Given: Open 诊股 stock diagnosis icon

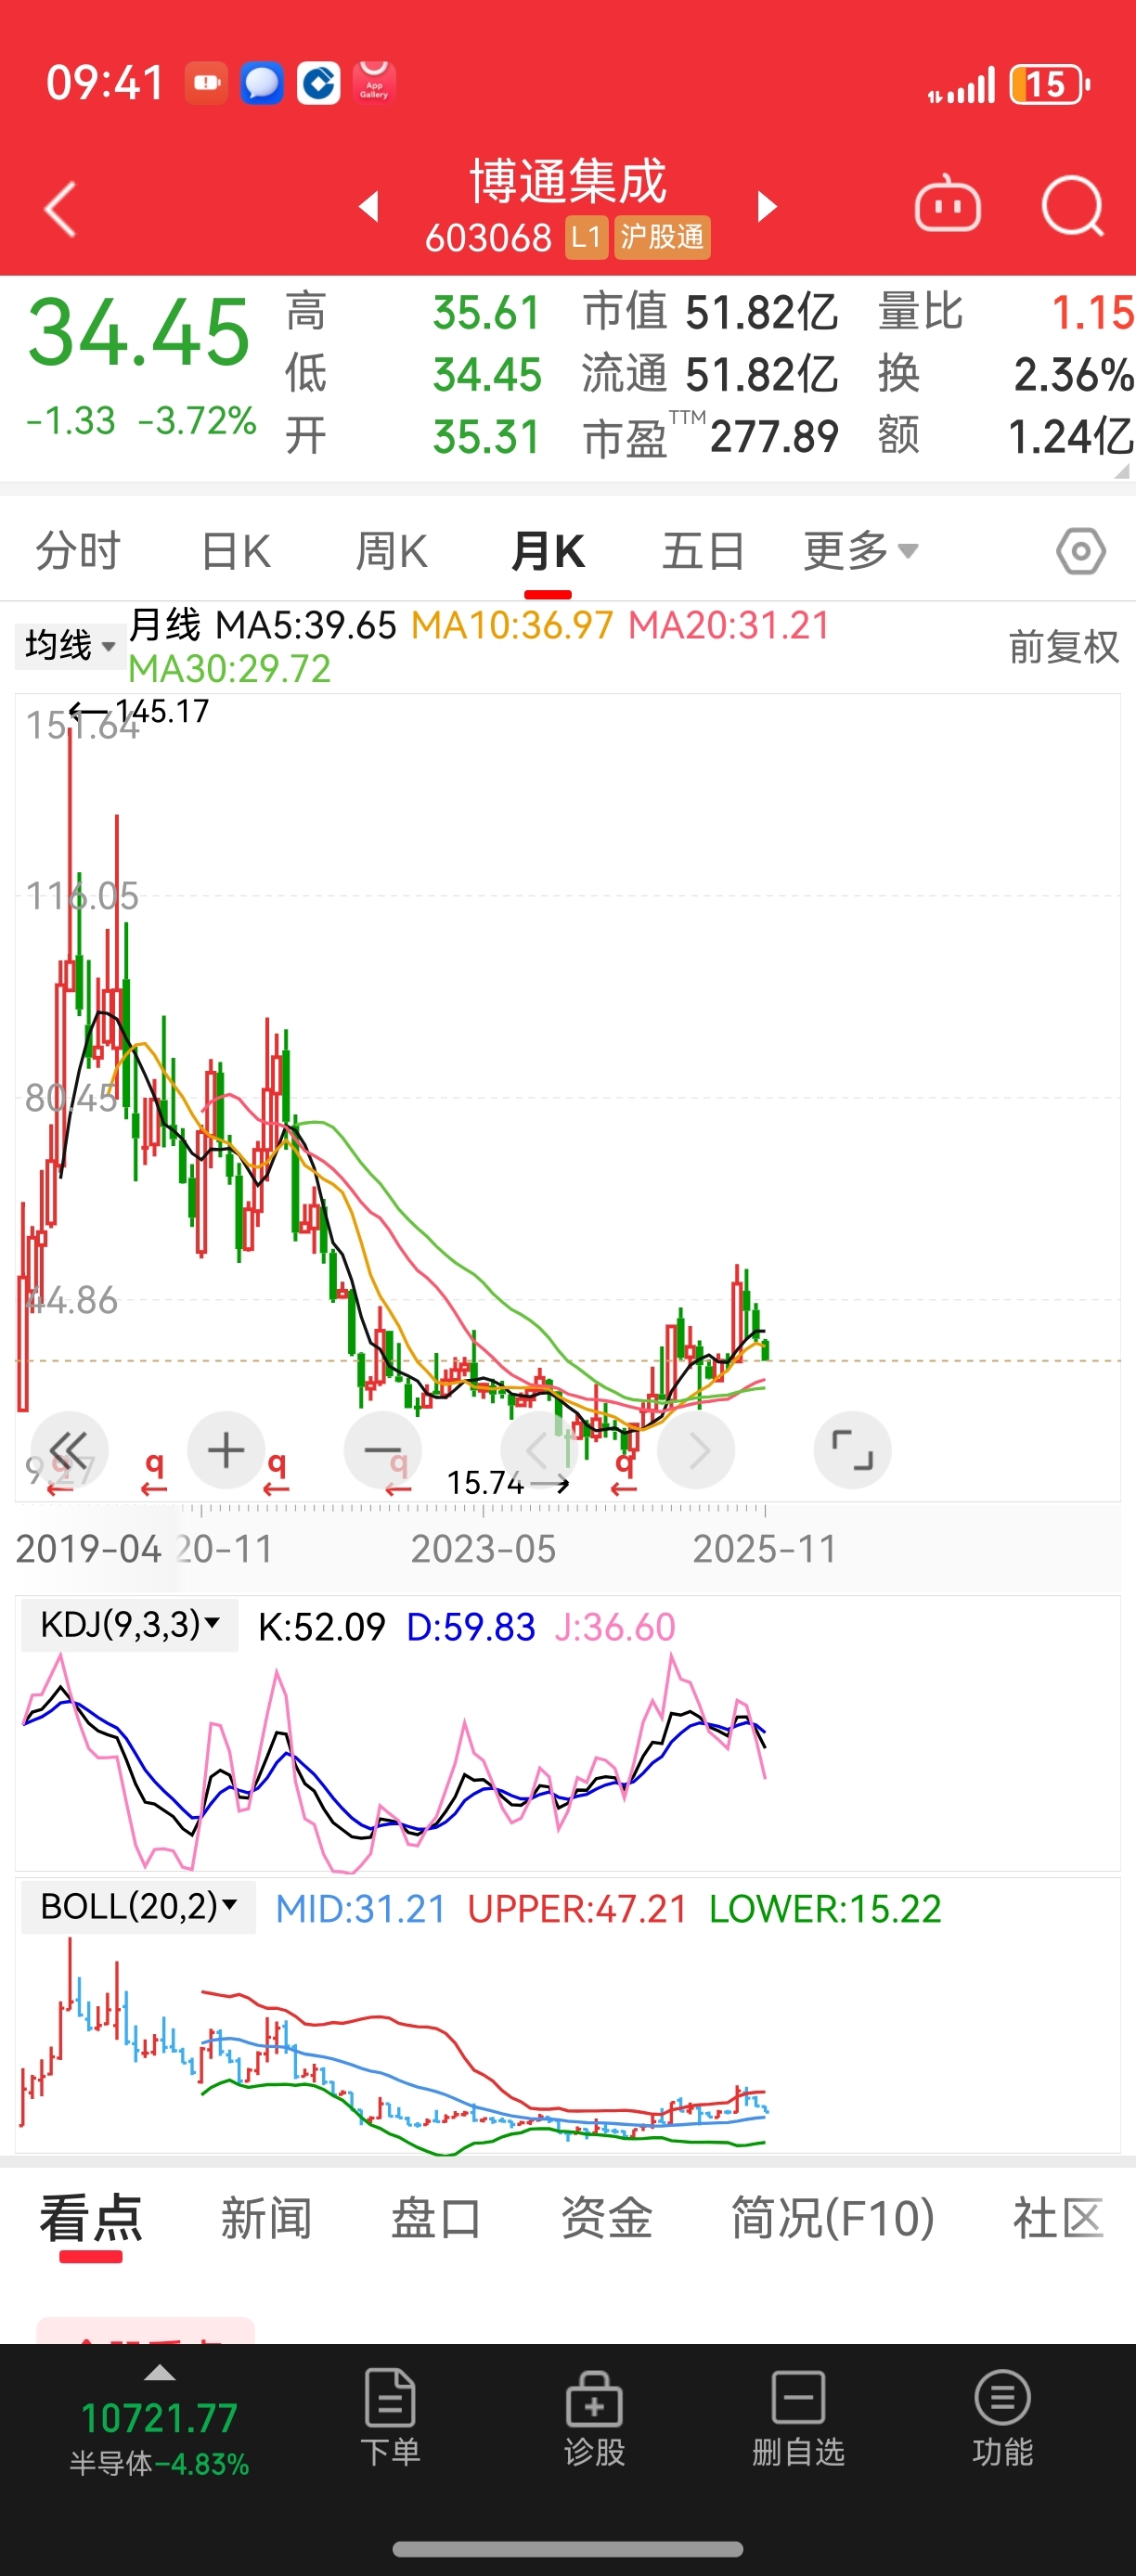Looking at the screenshot, I should click(594, 2417).
